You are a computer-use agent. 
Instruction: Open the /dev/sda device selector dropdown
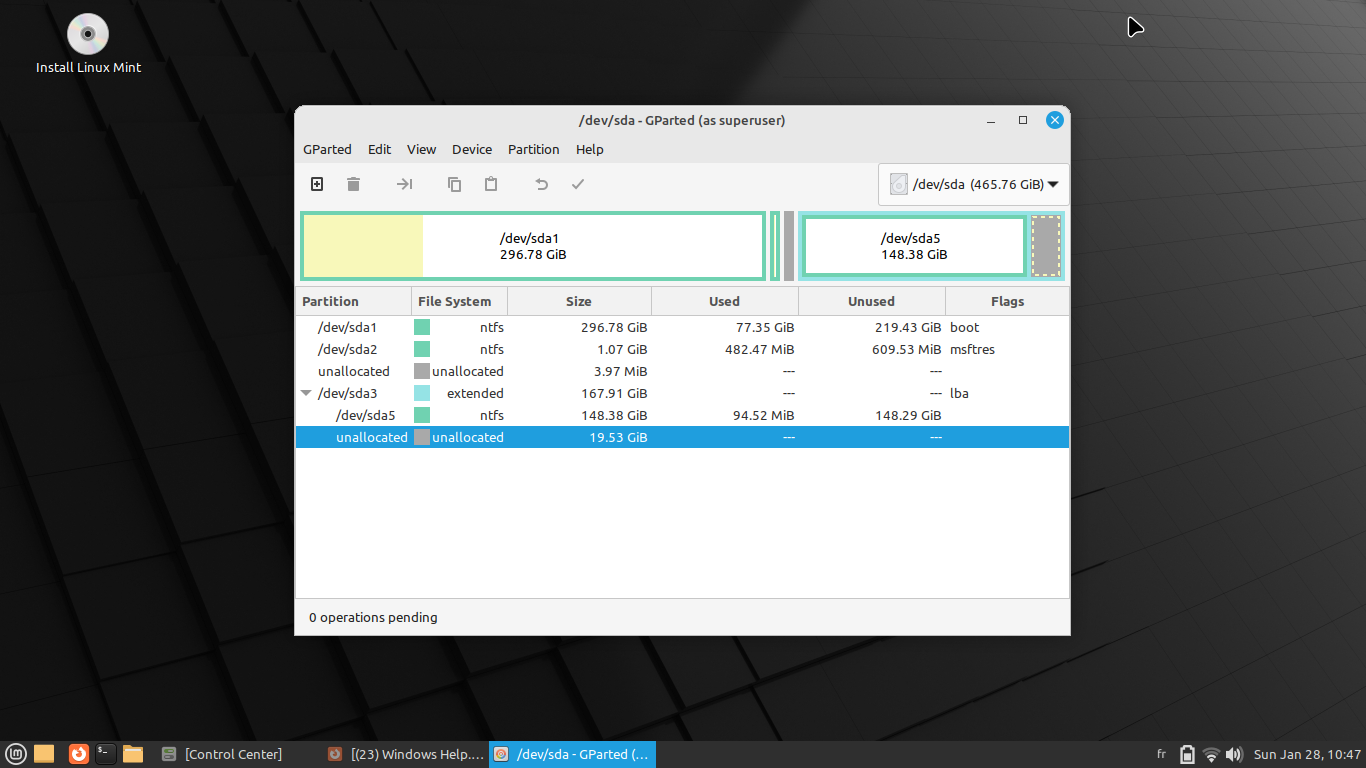coord(974,184)
